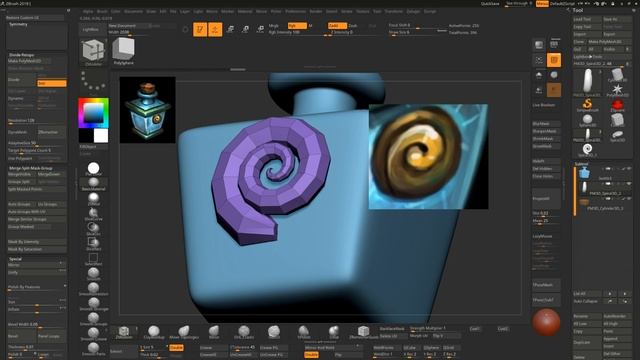Click the orange highlighted right shelf icon
This screenshot has width=640, height=360.
pyautogui.click(x=554, y=60)
